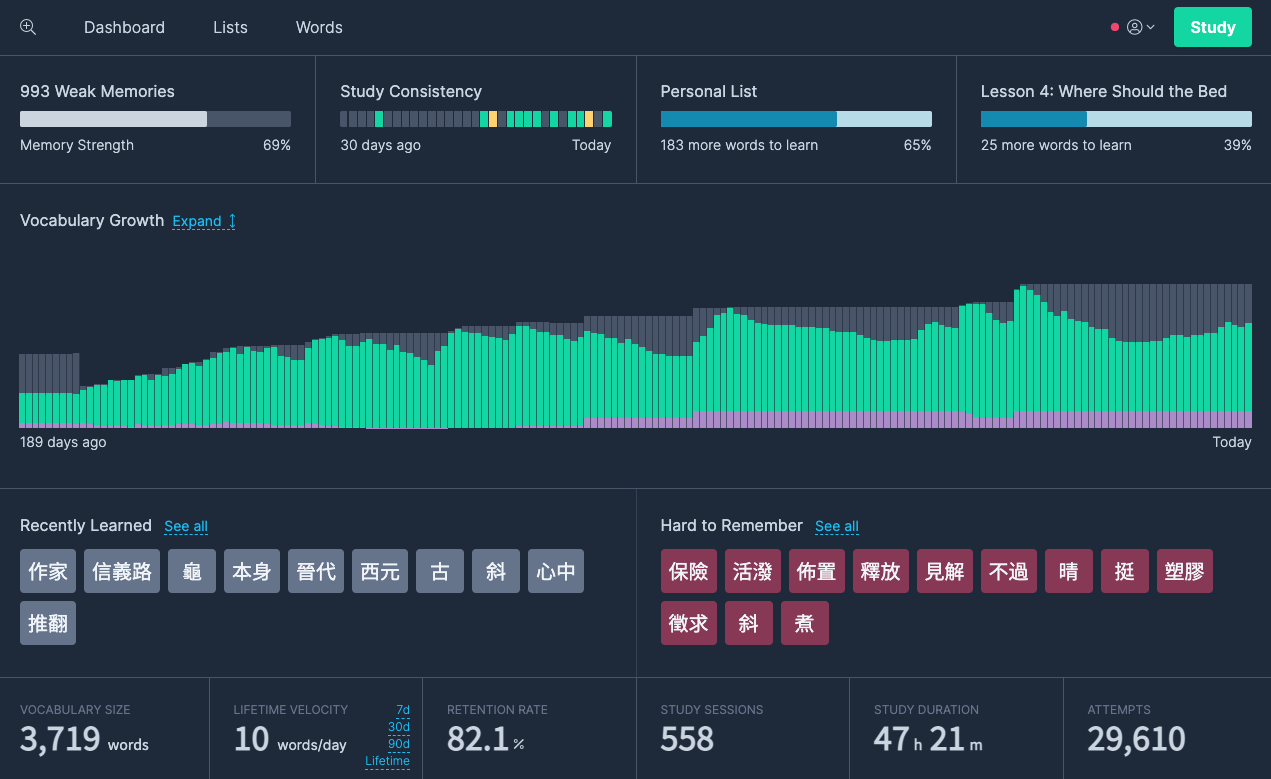See all Hard to Remember words
This screenshot has width=1271, height=779.
coord(836,526)
